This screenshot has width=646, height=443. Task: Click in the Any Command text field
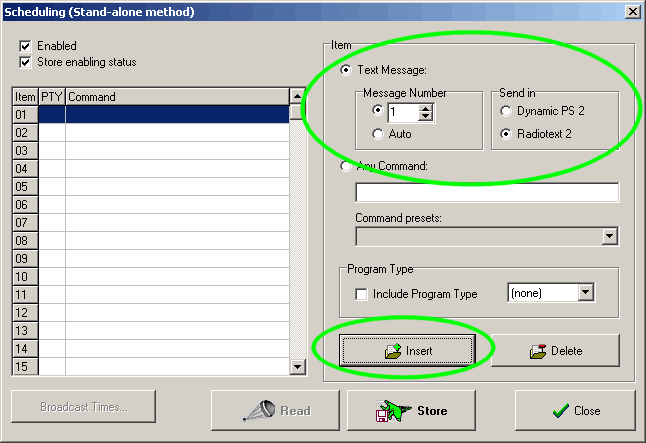pyautogui.click(x=487, y=192)
